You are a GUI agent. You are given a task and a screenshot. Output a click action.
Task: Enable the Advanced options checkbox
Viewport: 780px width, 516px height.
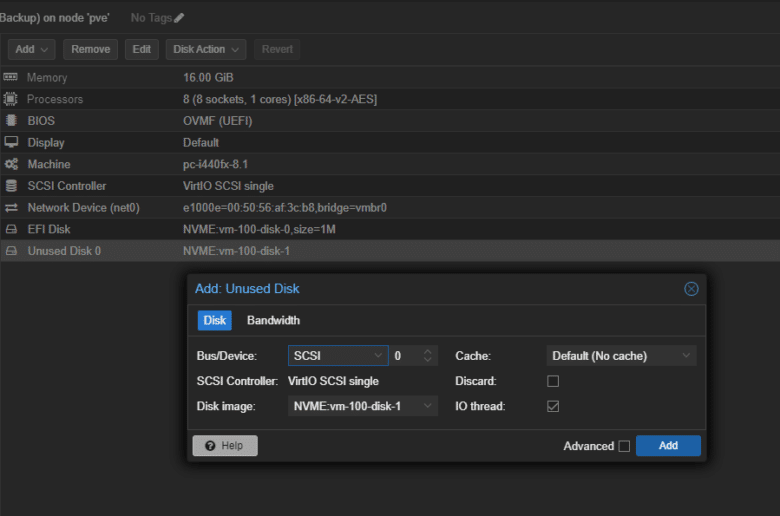pos(624,446)
